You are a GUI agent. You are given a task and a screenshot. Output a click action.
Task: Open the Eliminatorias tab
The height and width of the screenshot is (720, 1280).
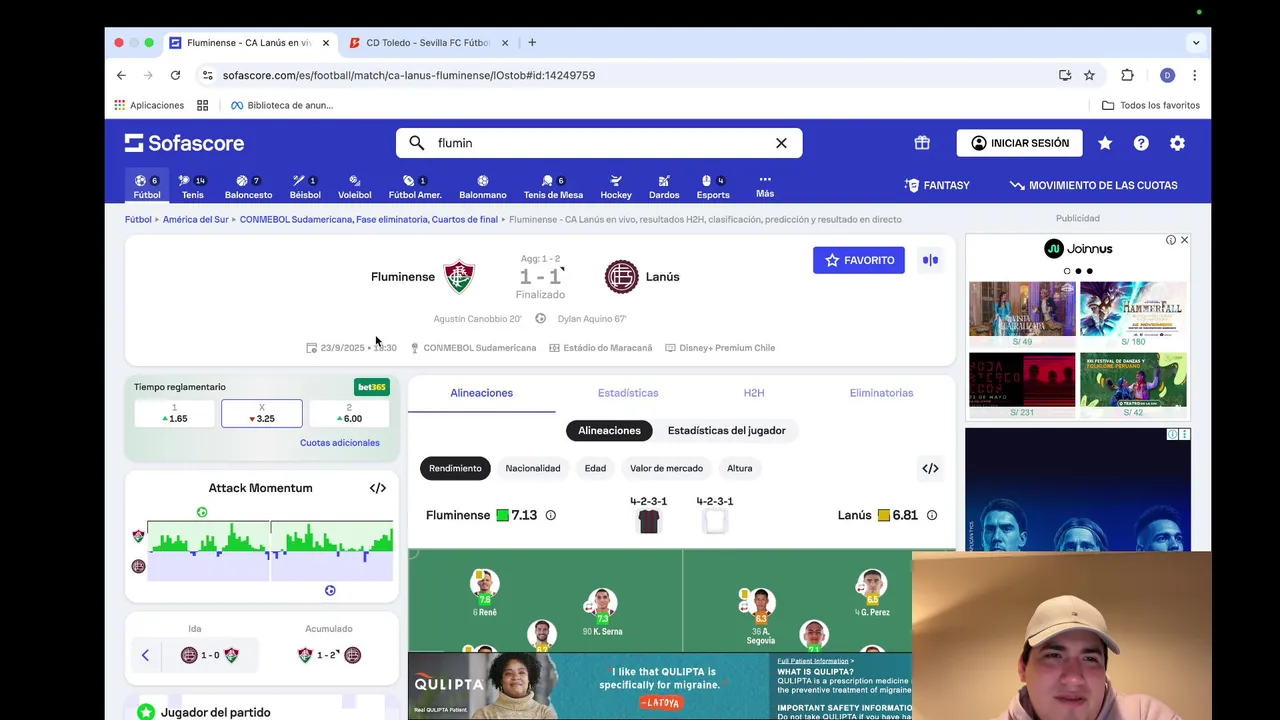881,393
